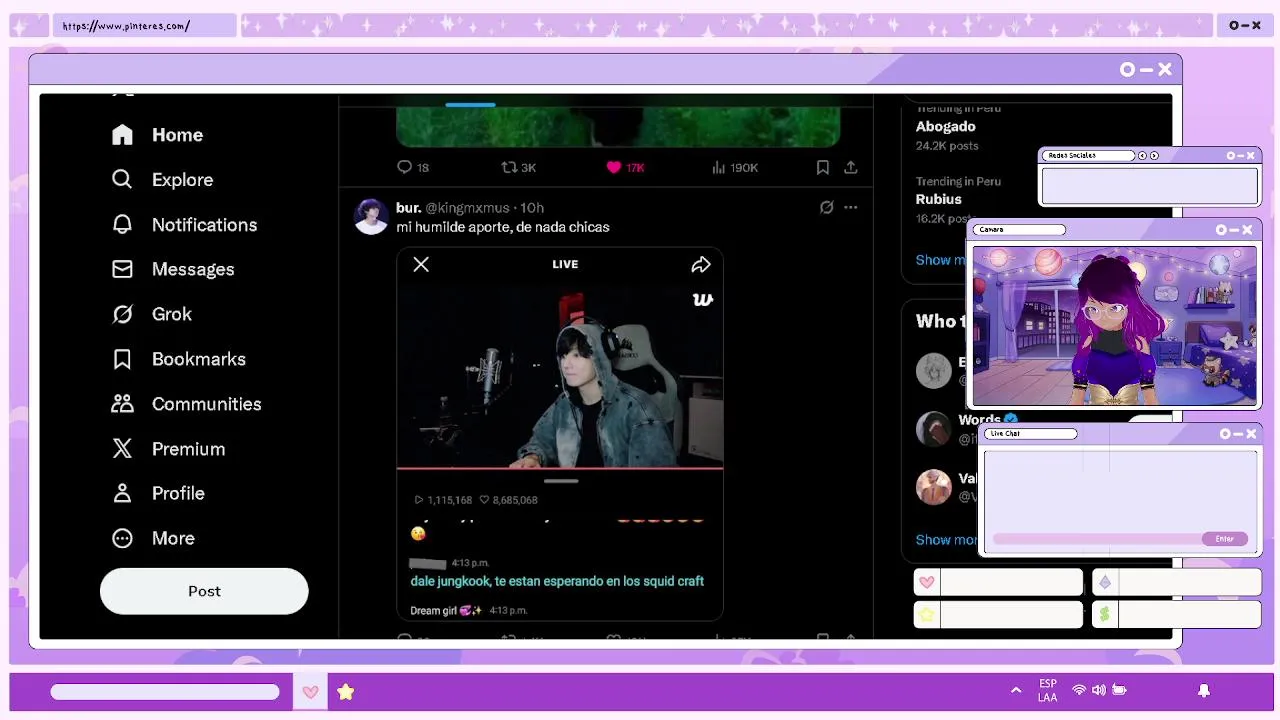
Task: Click the 1,115,168 view count
Action: point(443,500)
